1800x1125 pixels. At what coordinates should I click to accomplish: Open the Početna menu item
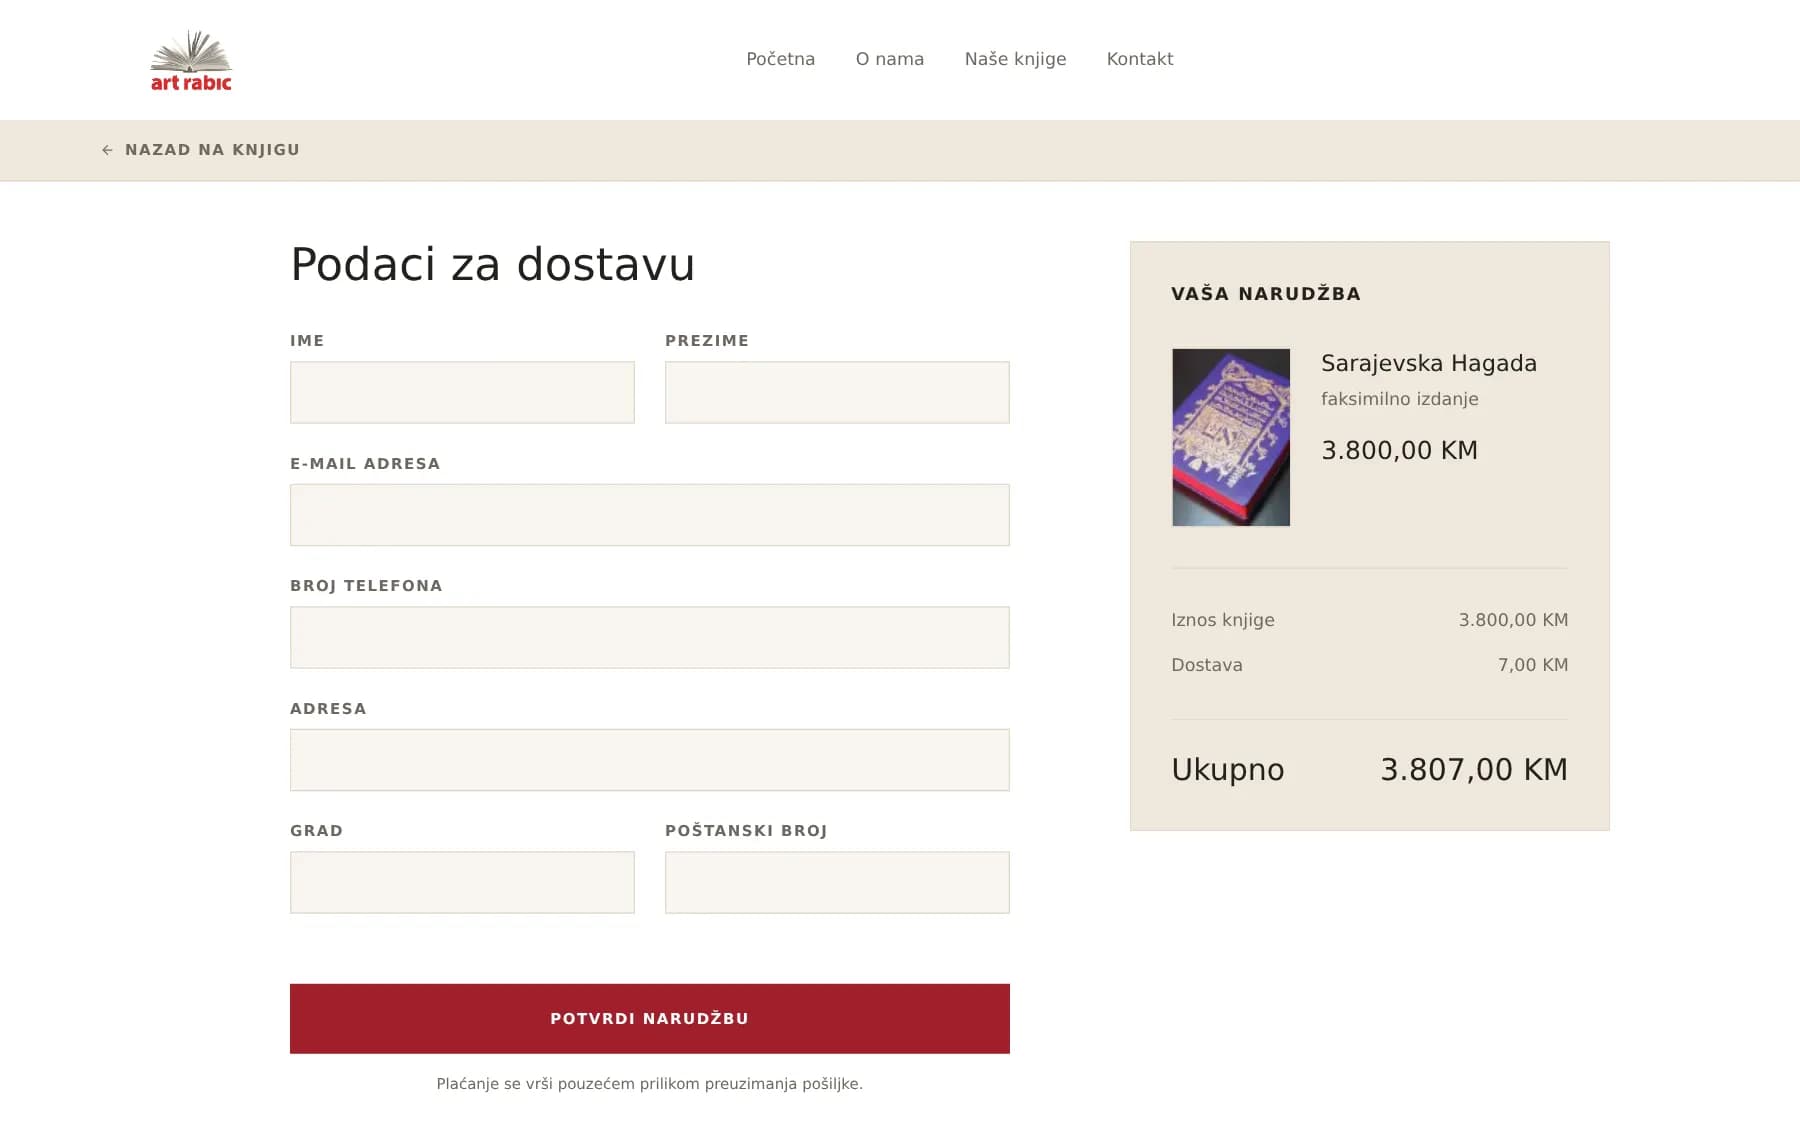pos(780,59)
